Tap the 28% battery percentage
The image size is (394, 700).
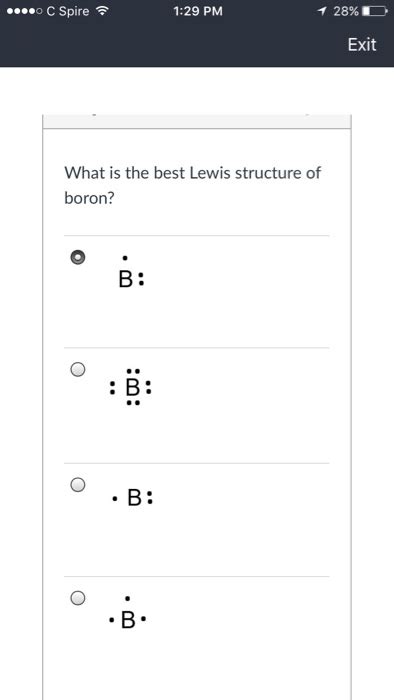point(346,12)
